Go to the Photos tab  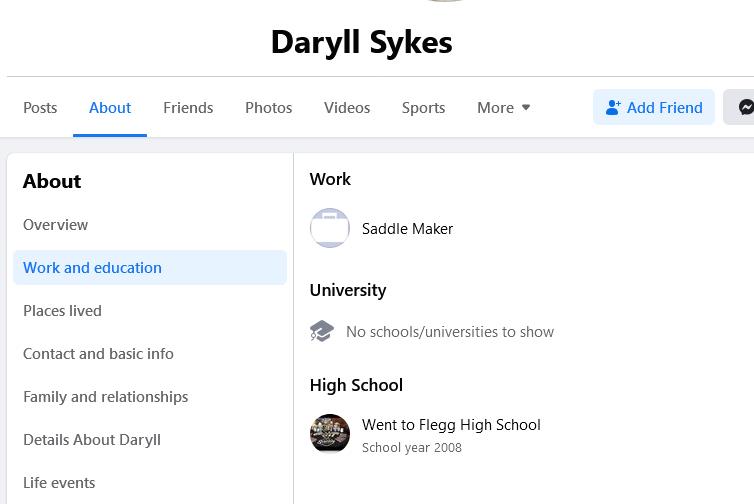(x=269, y=108)
